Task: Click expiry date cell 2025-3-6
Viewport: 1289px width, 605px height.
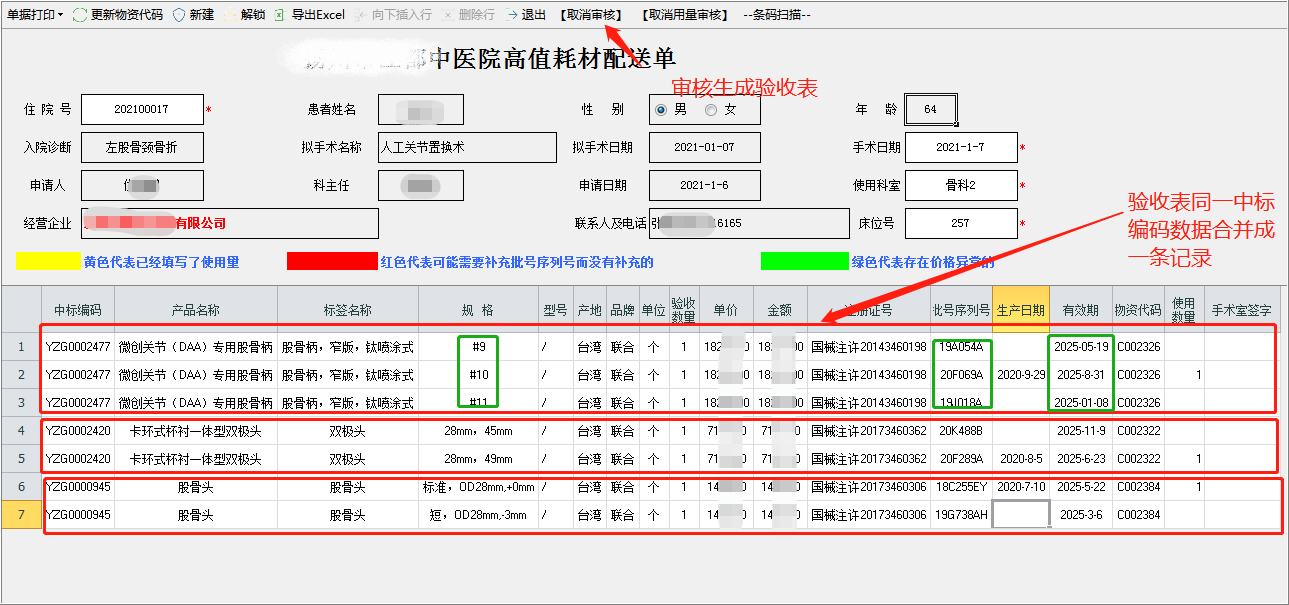Action: pos(1081,515)
